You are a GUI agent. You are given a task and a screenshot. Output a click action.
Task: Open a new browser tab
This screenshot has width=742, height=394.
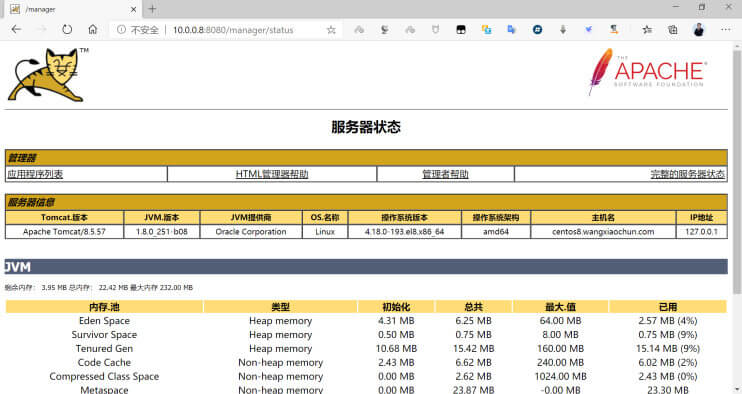point(152,9)
